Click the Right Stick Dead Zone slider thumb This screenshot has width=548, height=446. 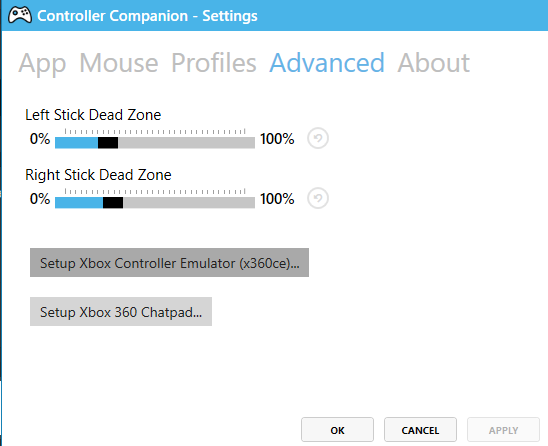click(x=113, y=203)
